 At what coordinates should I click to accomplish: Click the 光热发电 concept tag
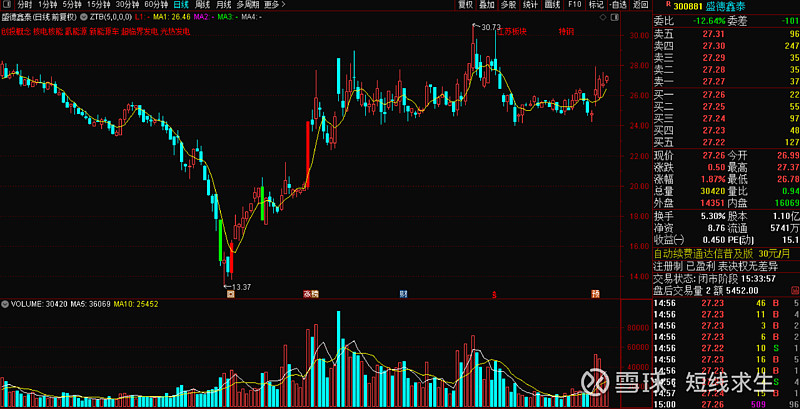point(175,32)
